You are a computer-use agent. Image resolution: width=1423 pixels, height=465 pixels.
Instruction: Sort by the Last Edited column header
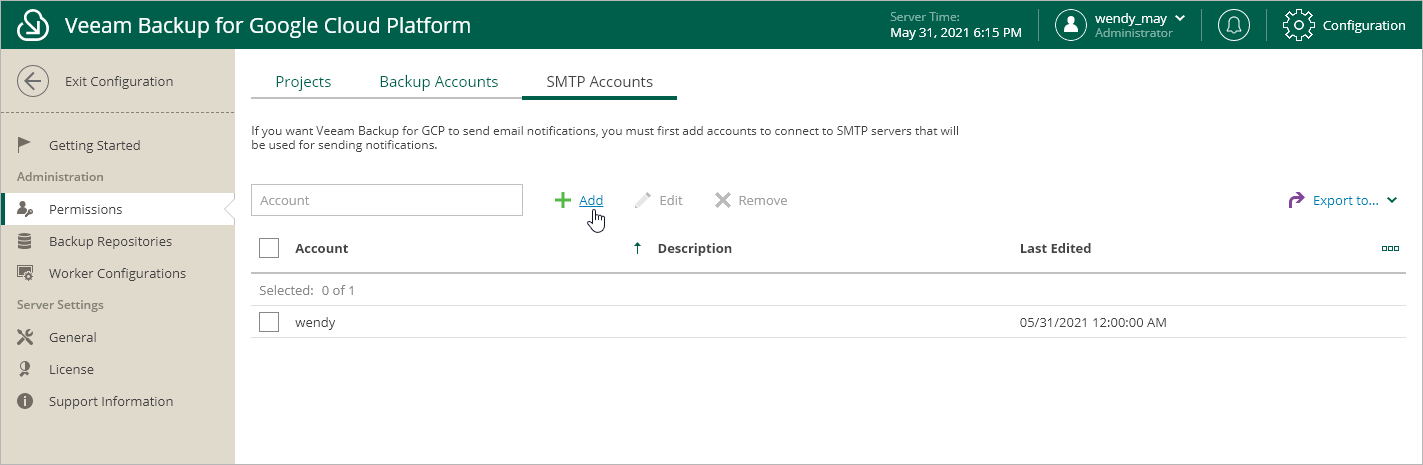pyautogui.click(x=1055, y=248)
